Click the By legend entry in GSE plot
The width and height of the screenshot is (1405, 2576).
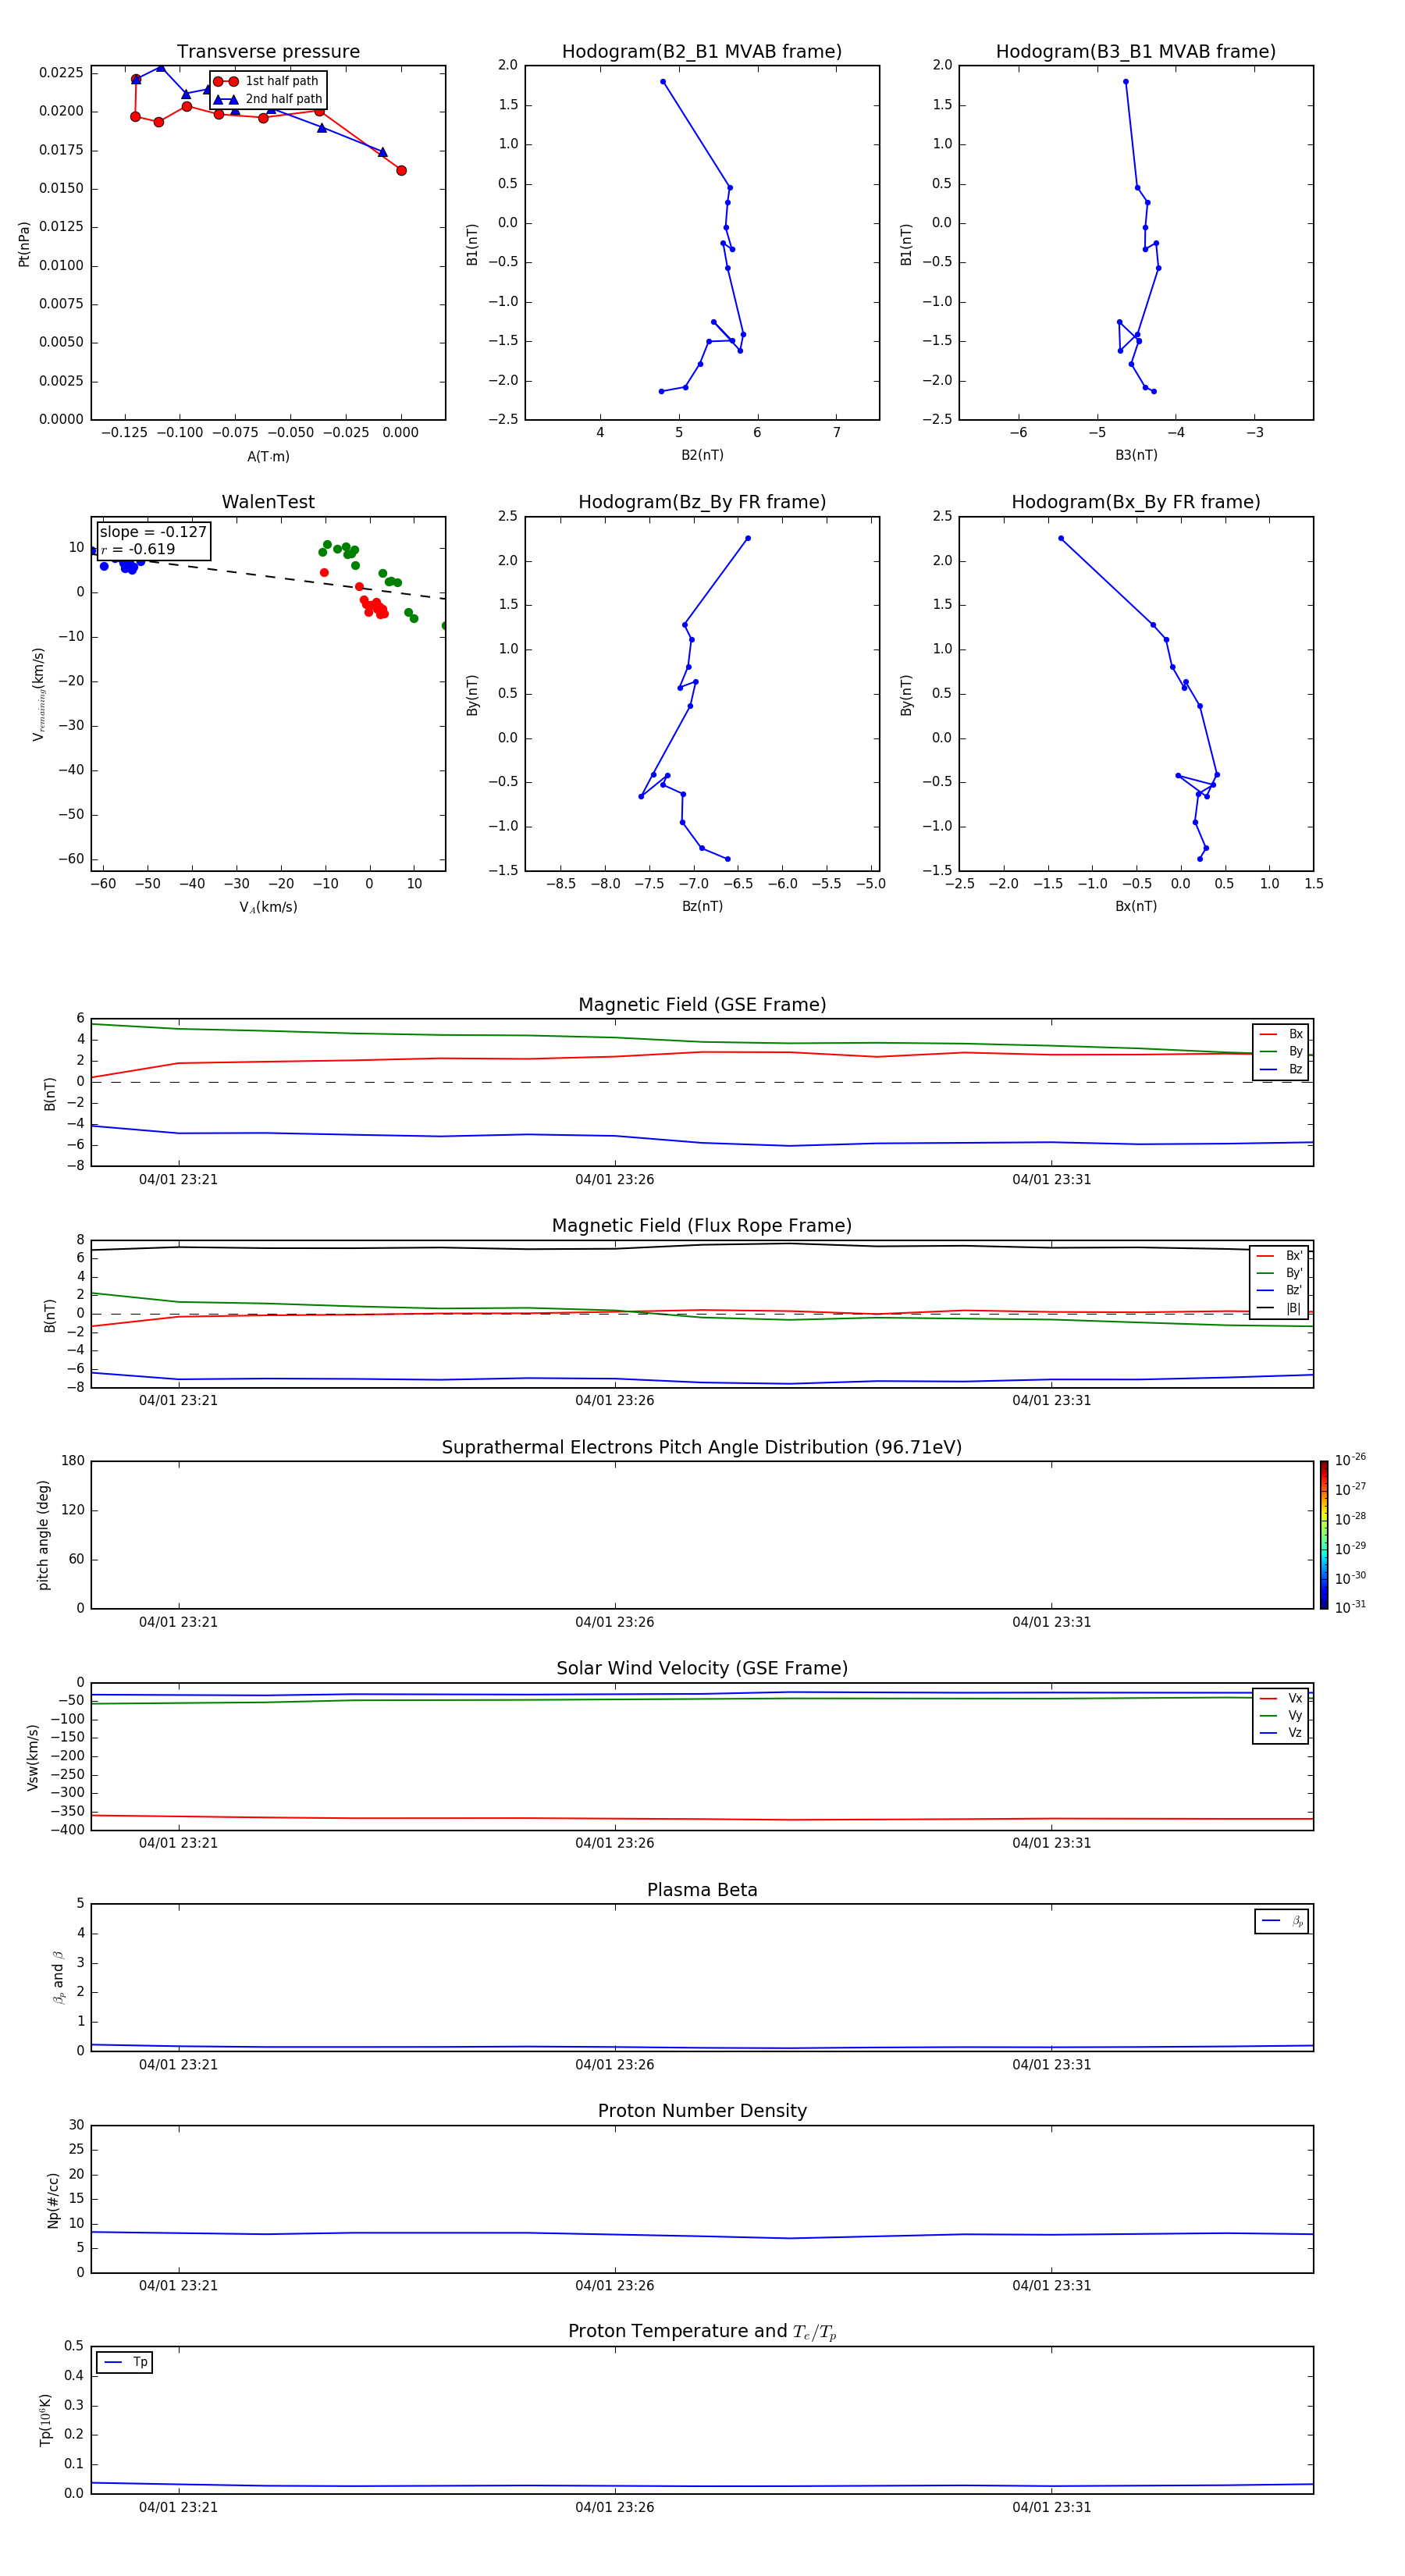(1281, 1051)
